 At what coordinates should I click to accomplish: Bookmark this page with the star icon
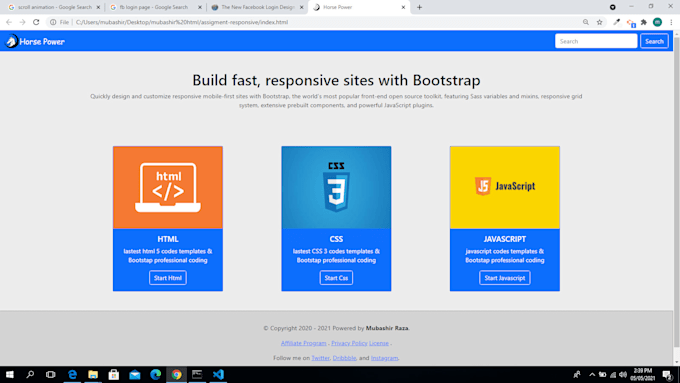tap(599, 22)
